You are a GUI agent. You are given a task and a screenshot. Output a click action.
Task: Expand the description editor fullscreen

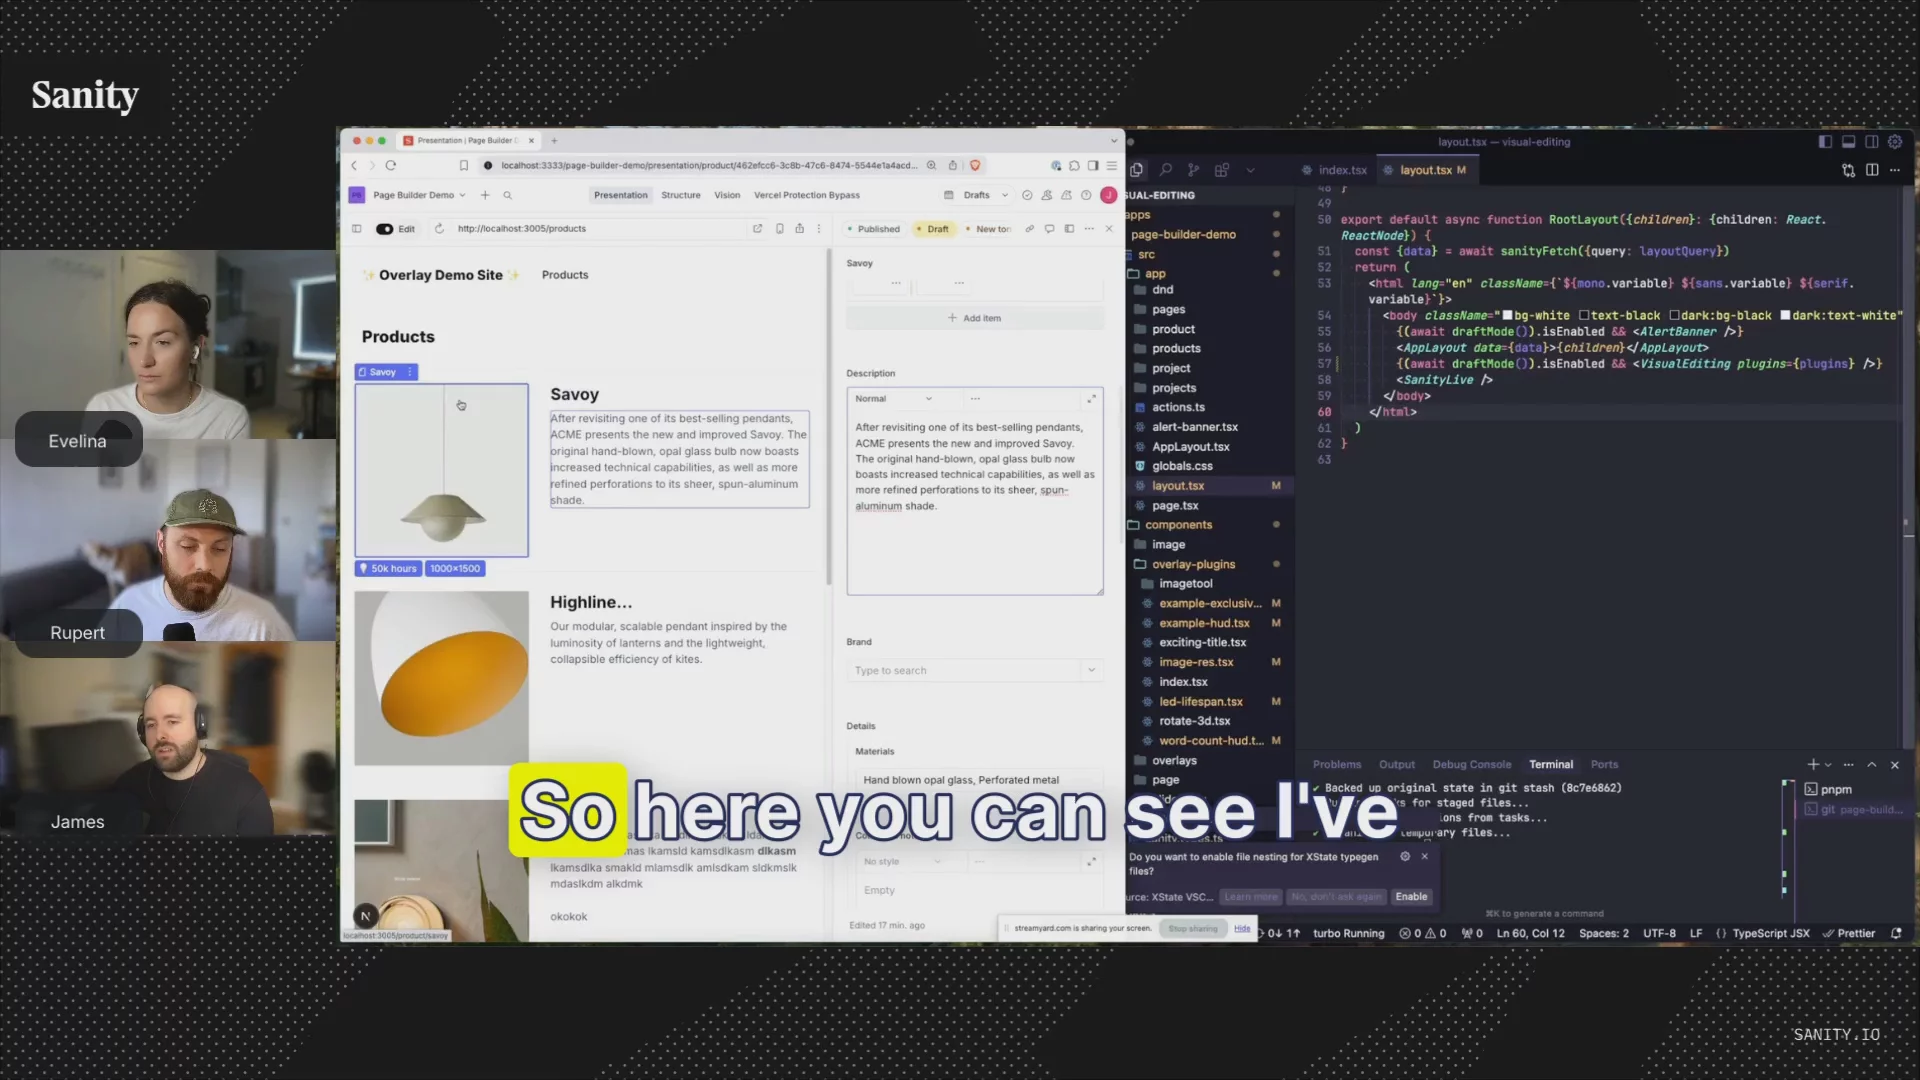tap(1091, 399)
